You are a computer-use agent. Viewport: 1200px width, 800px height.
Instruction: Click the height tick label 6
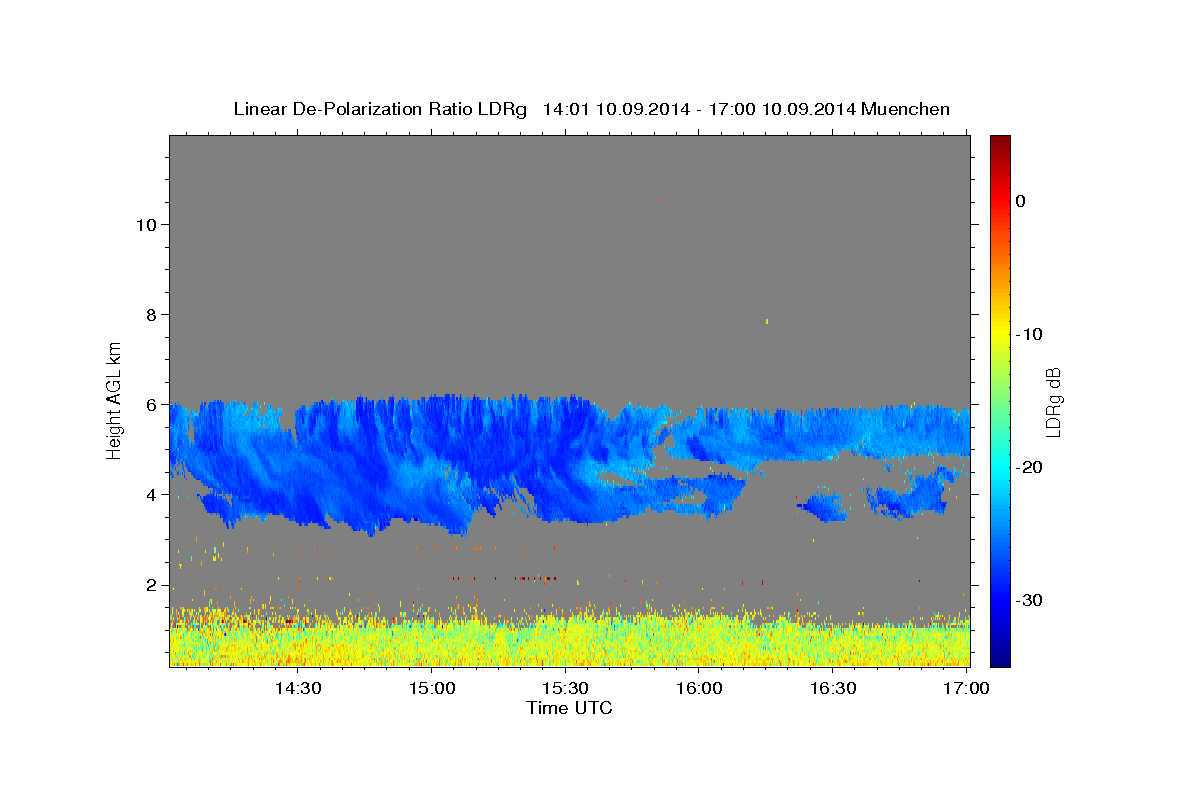pos(151,404)
